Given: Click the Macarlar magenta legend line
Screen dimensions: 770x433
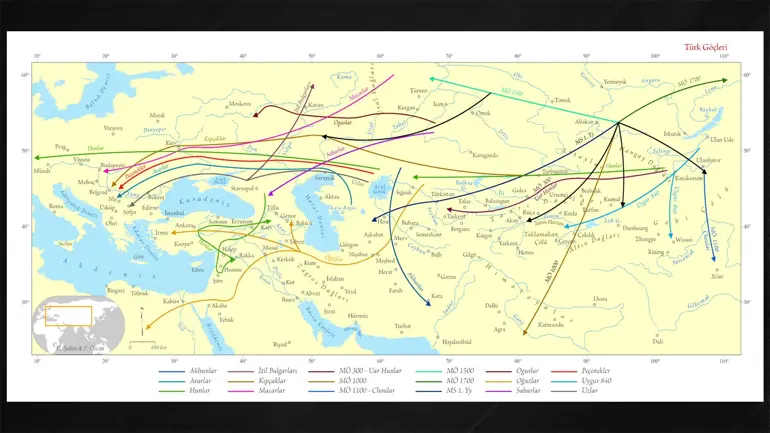Looking at the screenshot, I should (241, 391).
